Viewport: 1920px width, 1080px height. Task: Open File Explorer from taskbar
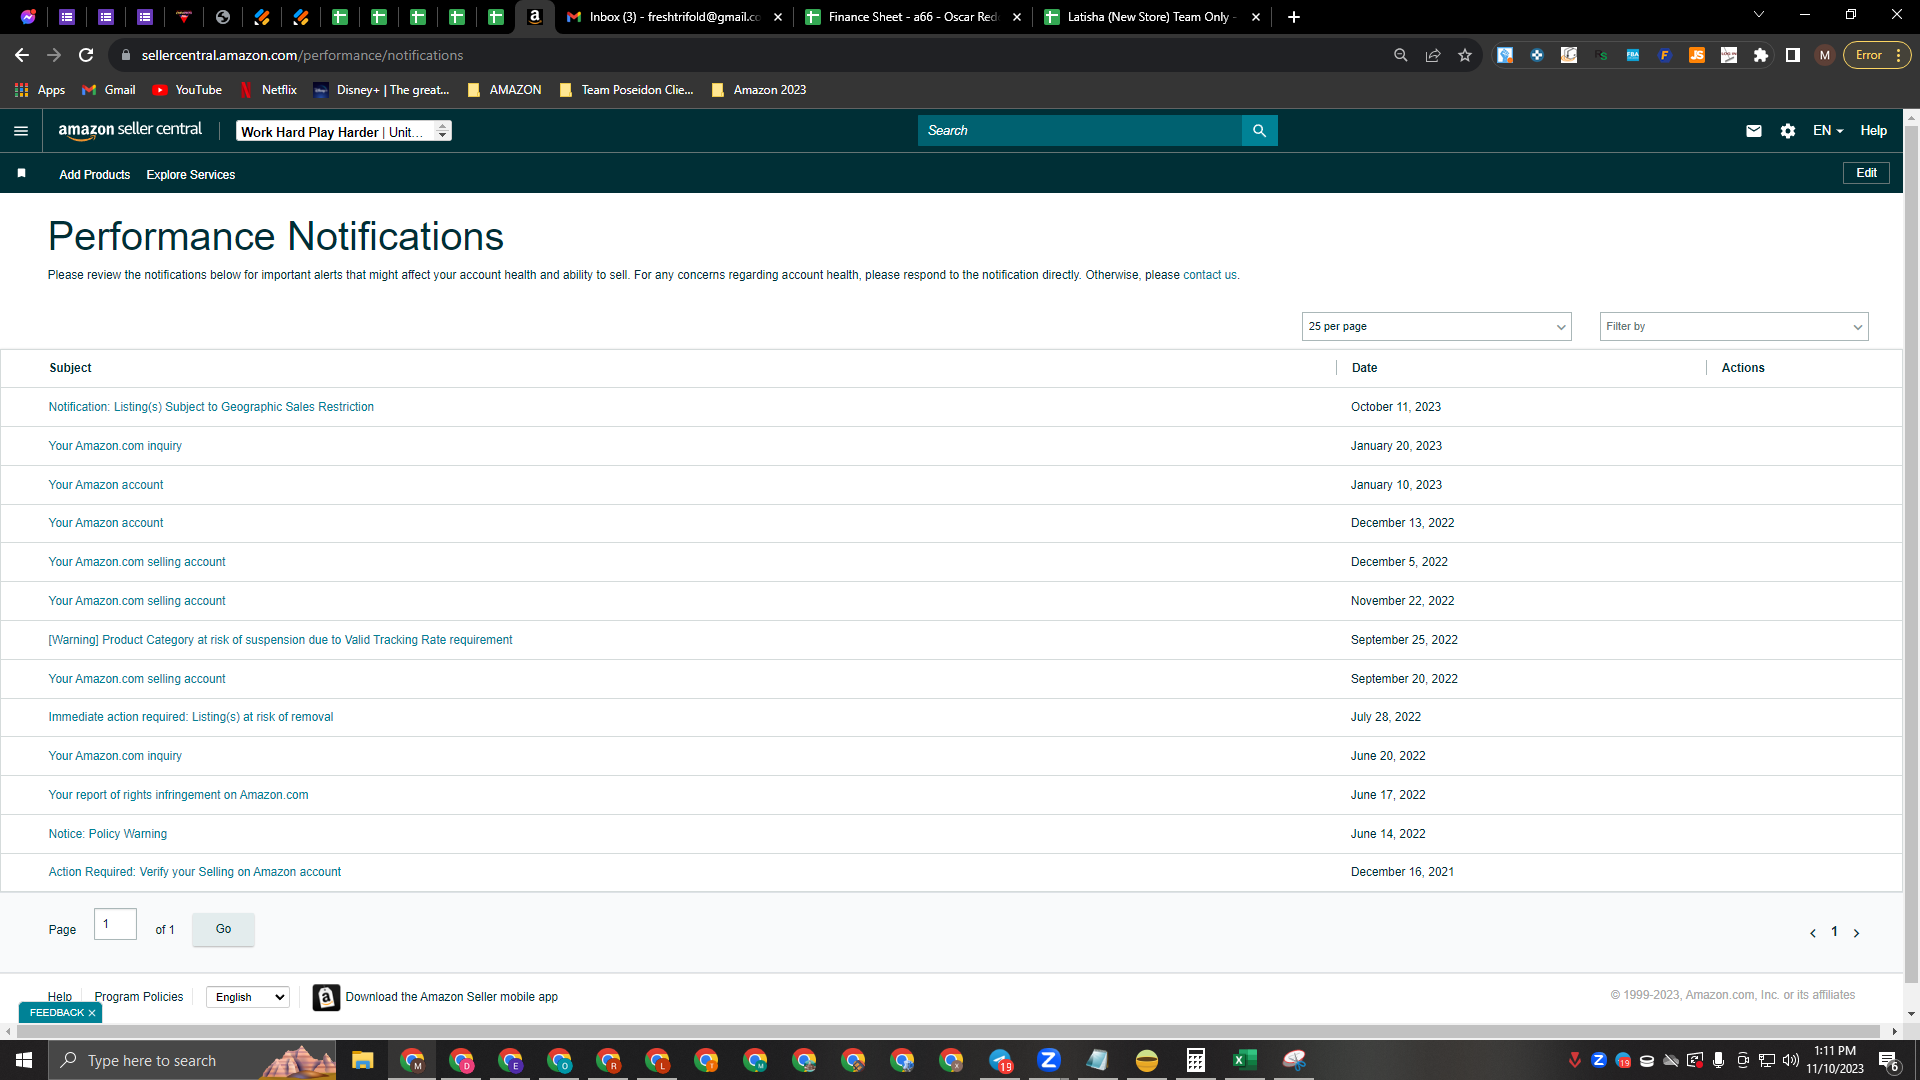362,1060
